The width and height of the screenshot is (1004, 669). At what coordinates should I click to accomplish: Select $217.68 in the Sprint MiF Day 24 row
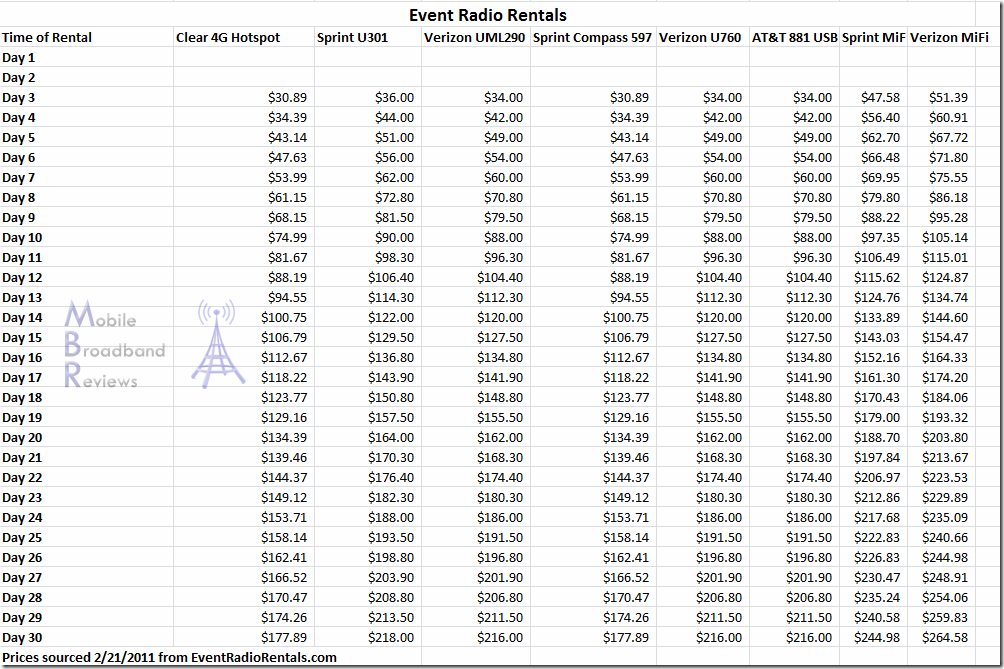point(877,517)
